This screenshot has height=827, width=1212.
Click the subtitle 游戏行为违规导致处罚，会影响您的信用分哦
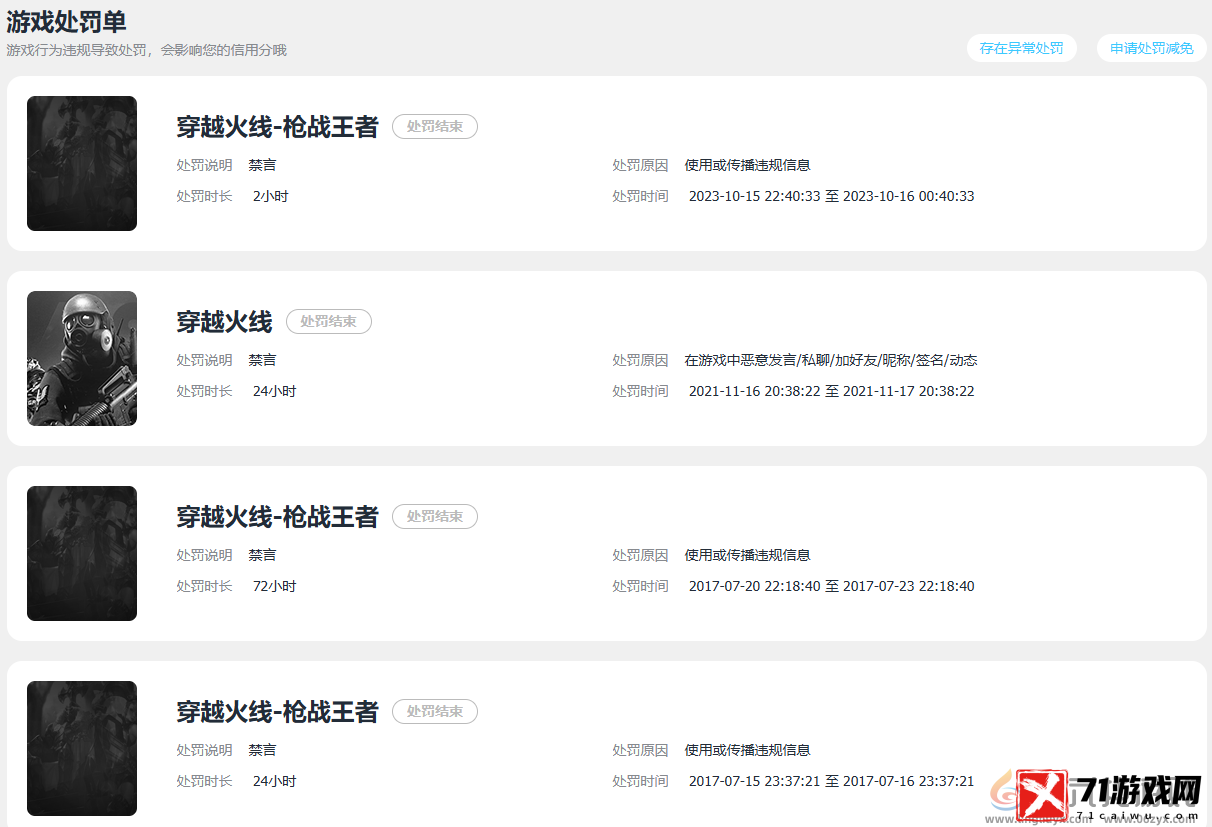(147, 50)
